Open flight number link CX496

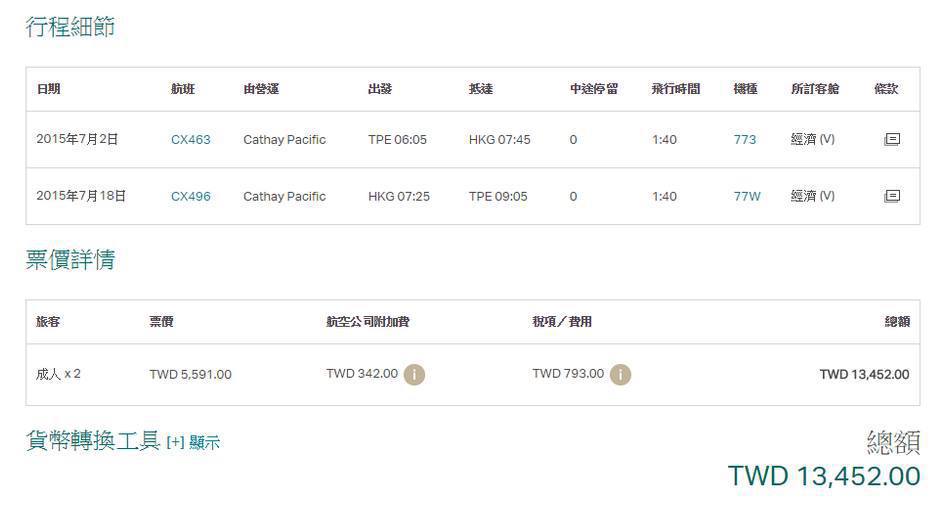(190, 196)
